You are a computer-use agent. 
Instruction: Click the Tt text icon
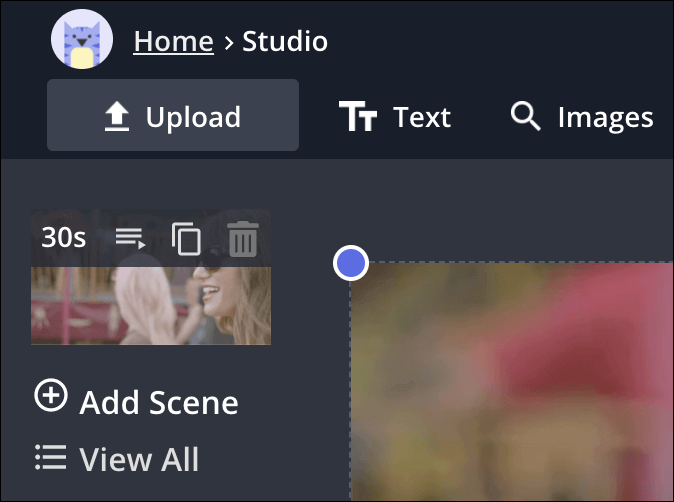[x=358, y=118]
